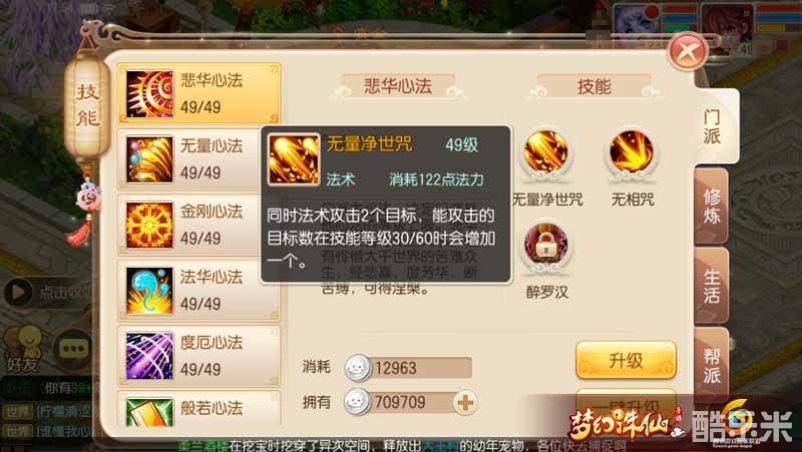Image resolution: width=802 pixels, height=452 pixels.
Task: Select the 悲华心法 skill icon
Action: pyautogui.click(x=149, y=94)
